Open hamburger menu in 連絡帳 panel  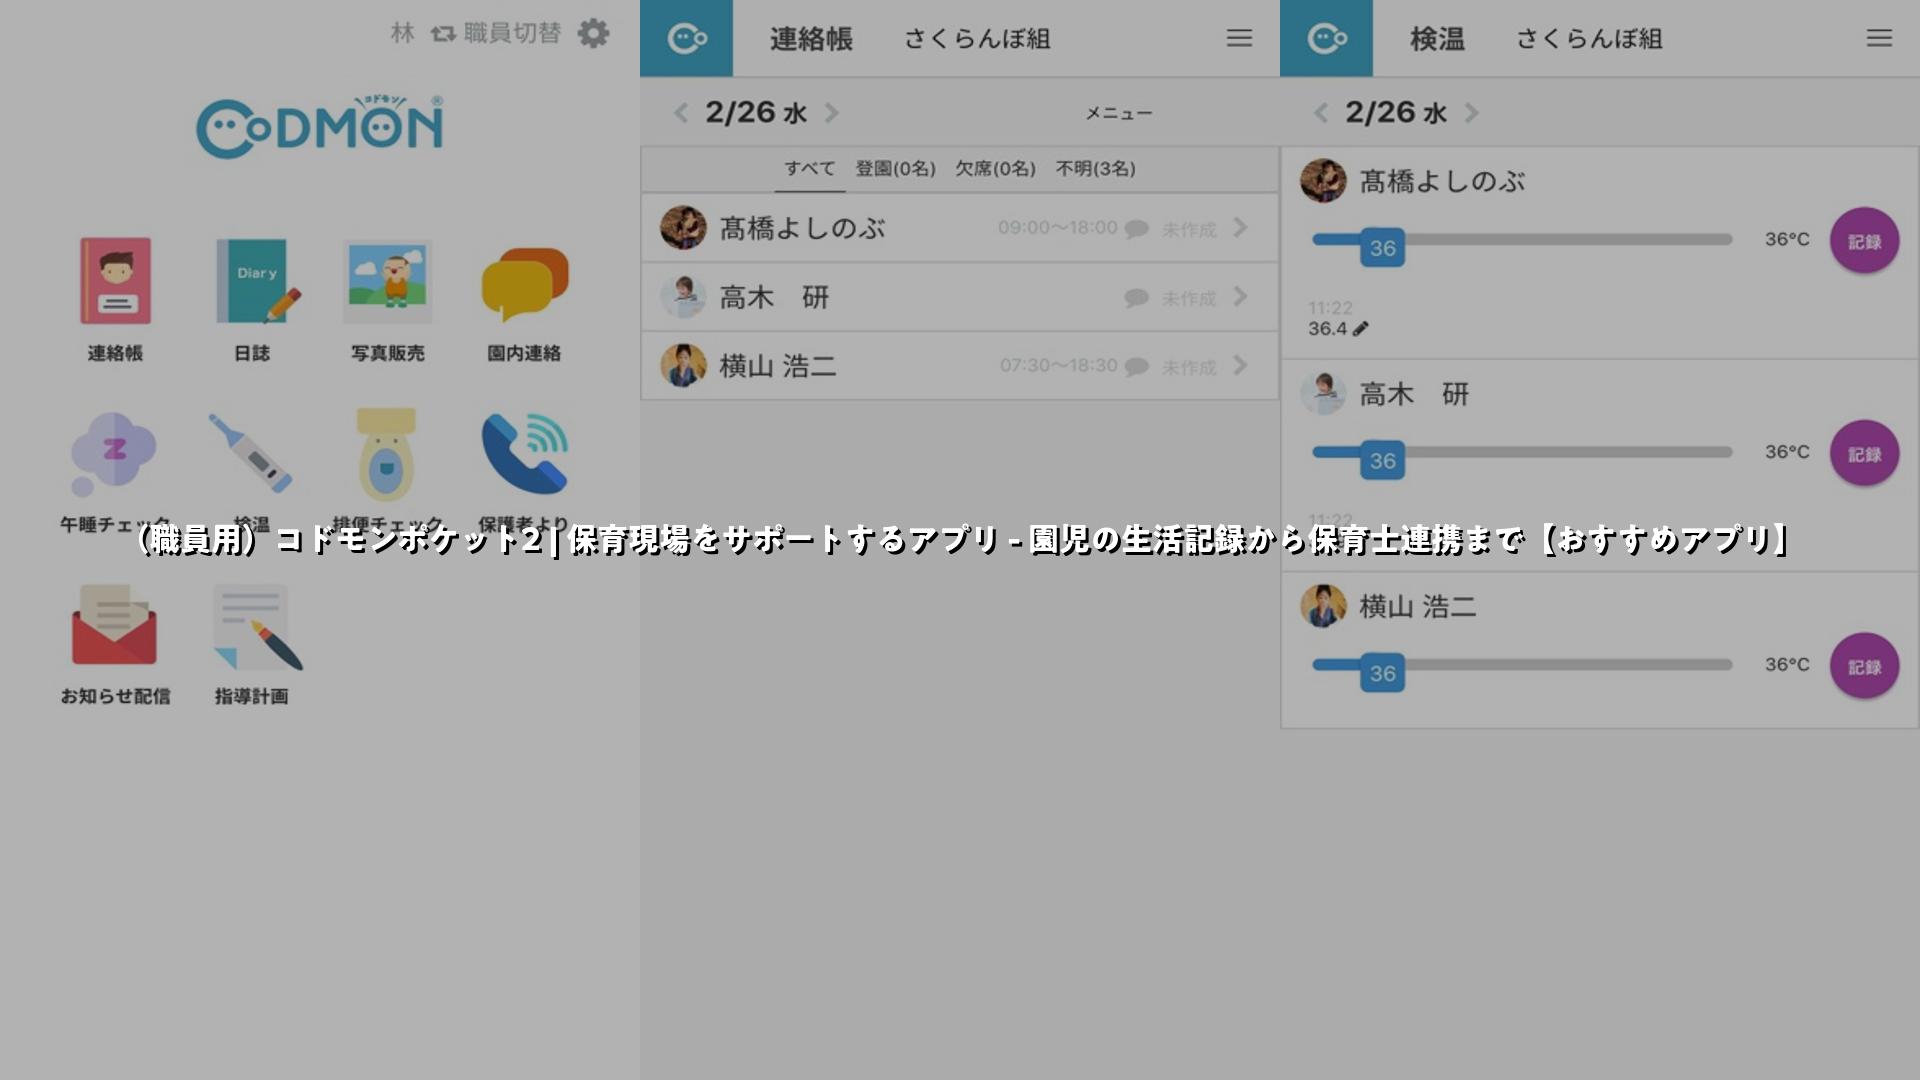1239,38
